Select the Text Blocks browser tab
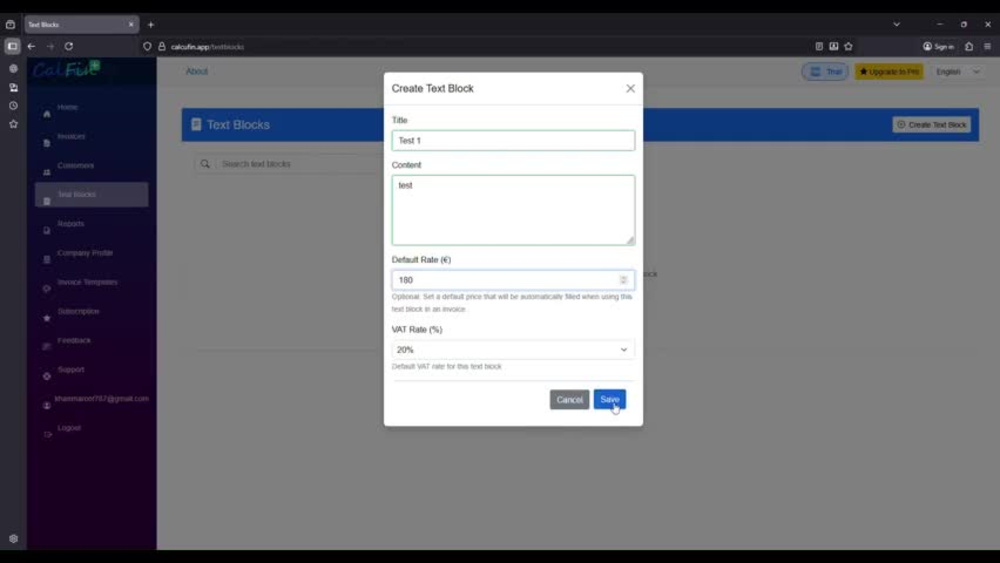 [82, 25]
